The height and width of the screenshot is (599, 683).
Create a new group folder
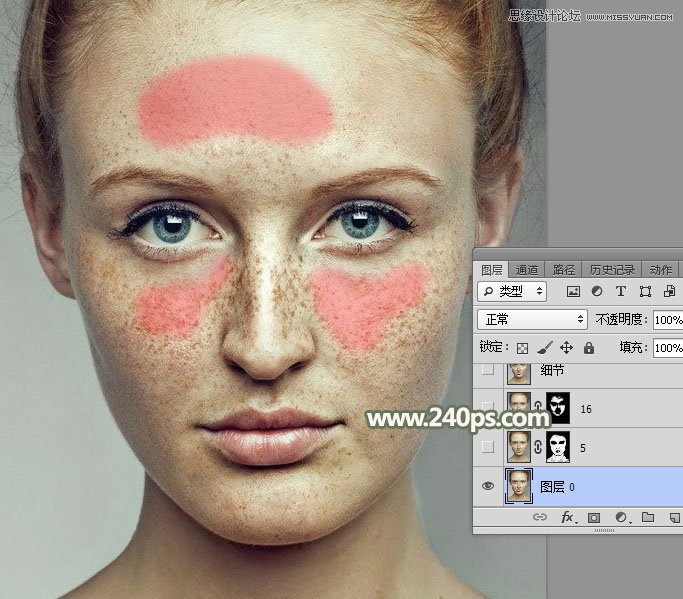click(647, 518)
